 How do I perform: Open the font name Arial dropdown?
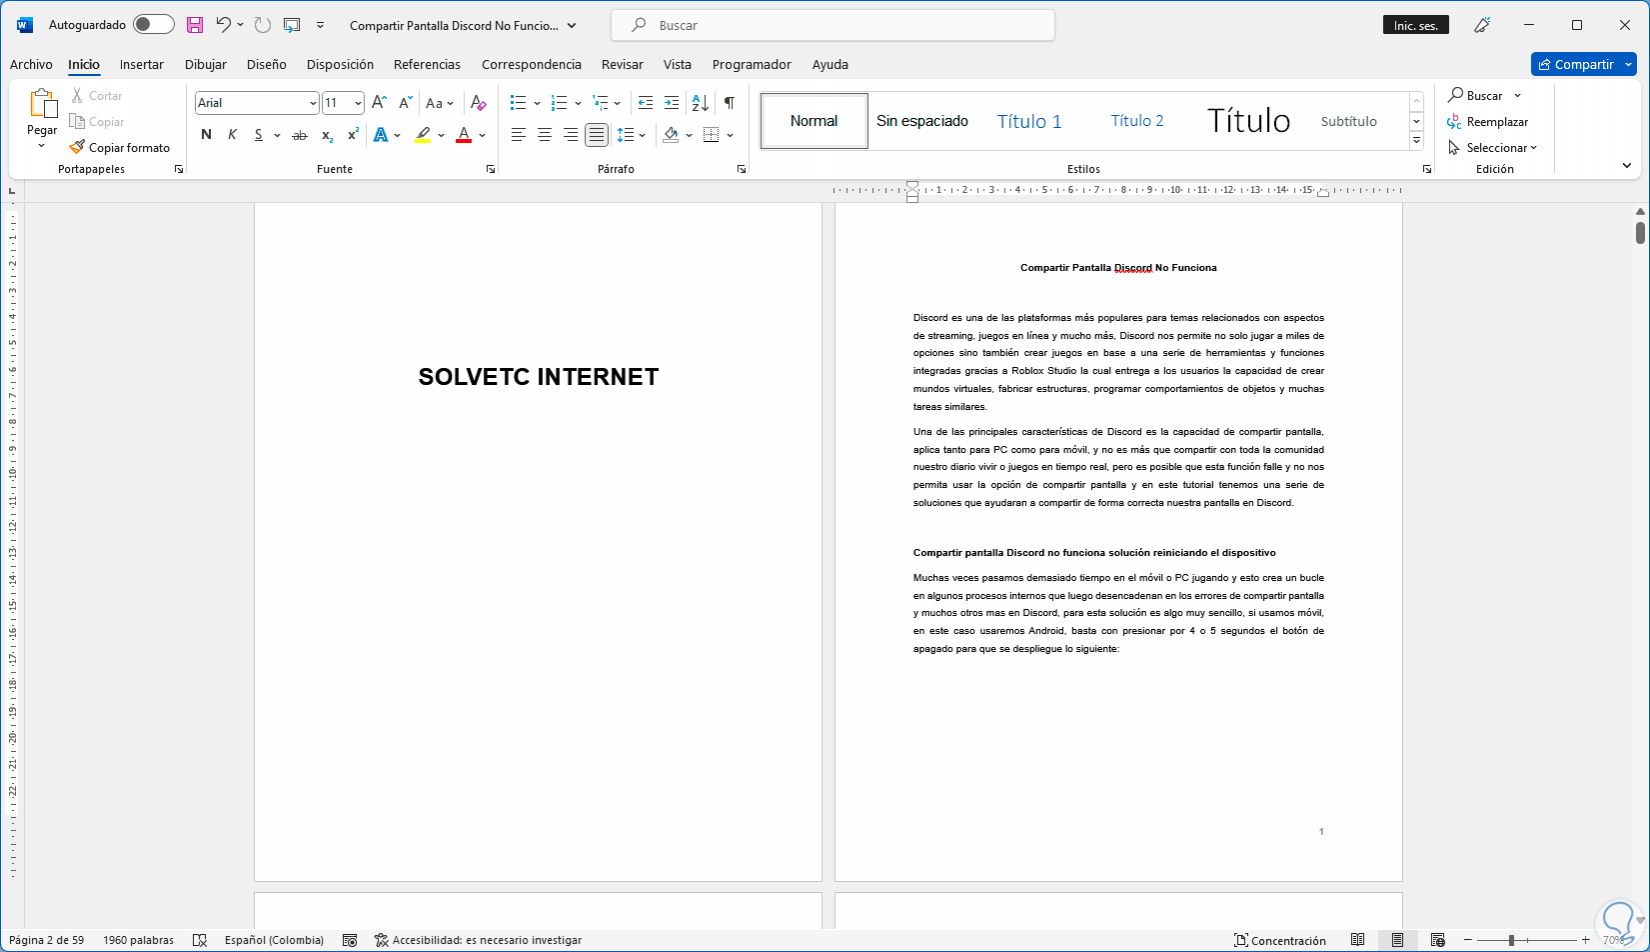click(313, 103)
